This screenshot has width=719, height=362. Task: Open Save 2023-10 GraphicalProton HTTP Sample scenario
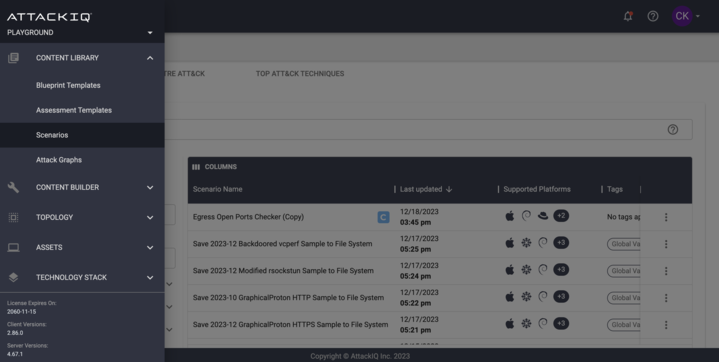pyautogui.click(x=288, y=298)
